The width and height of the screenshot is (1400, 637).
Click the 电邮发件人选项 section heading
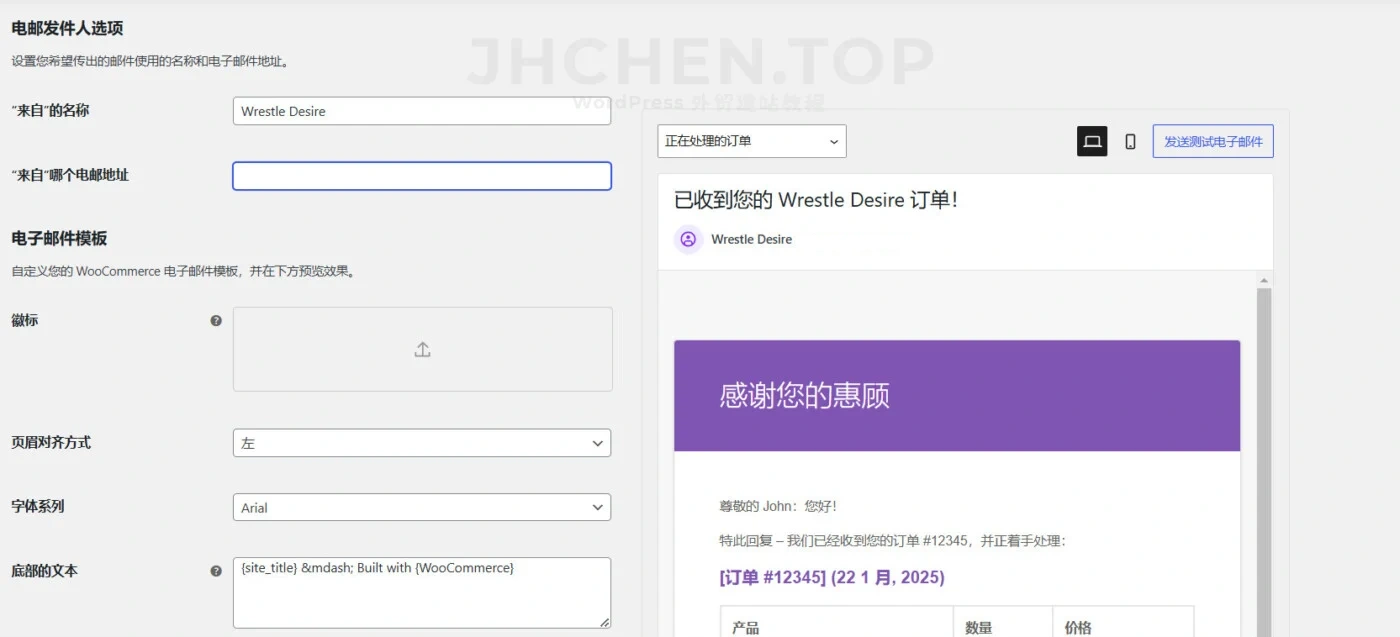click(67, 28)
